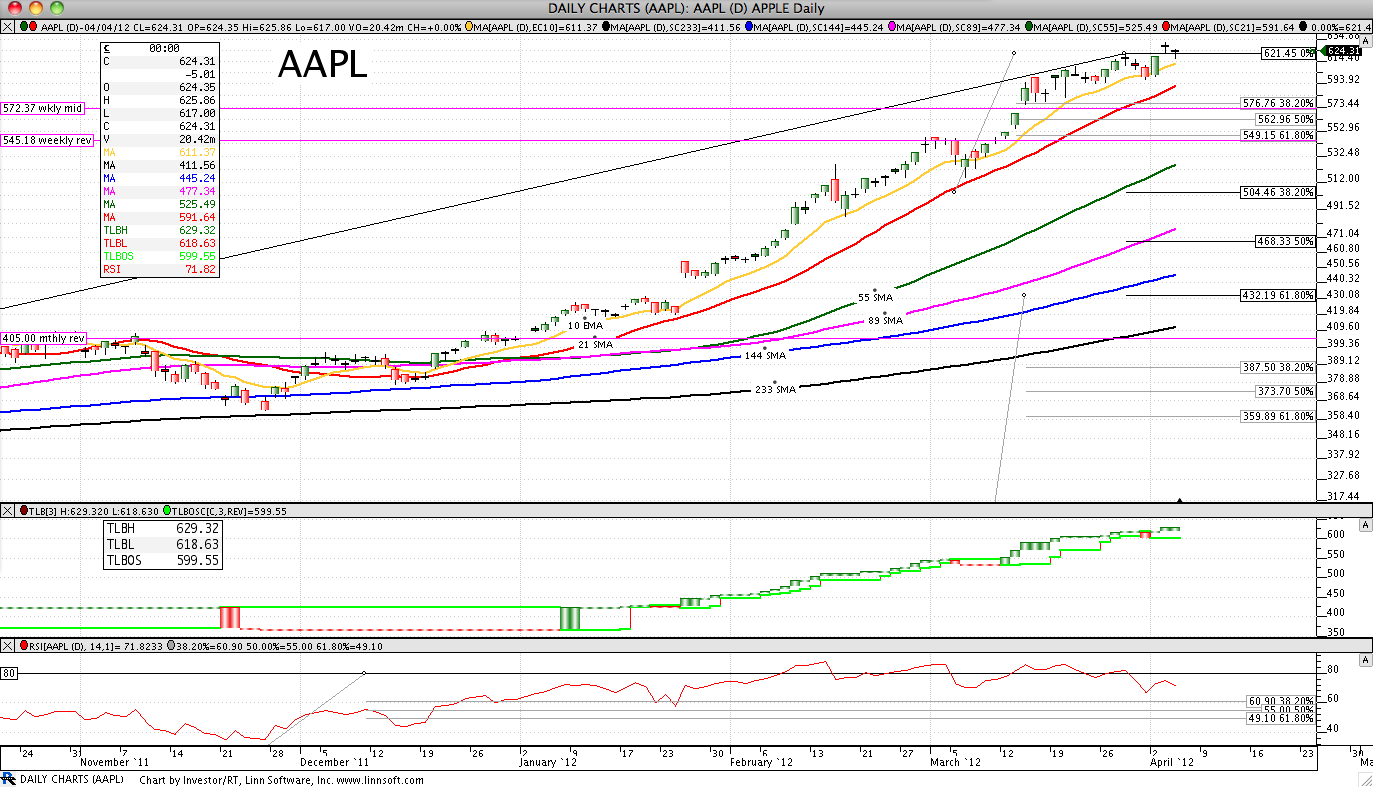Select the black SC233 moving average marker
The image size is (1373, 787).
pyautogui.click(x=607, y=24)
